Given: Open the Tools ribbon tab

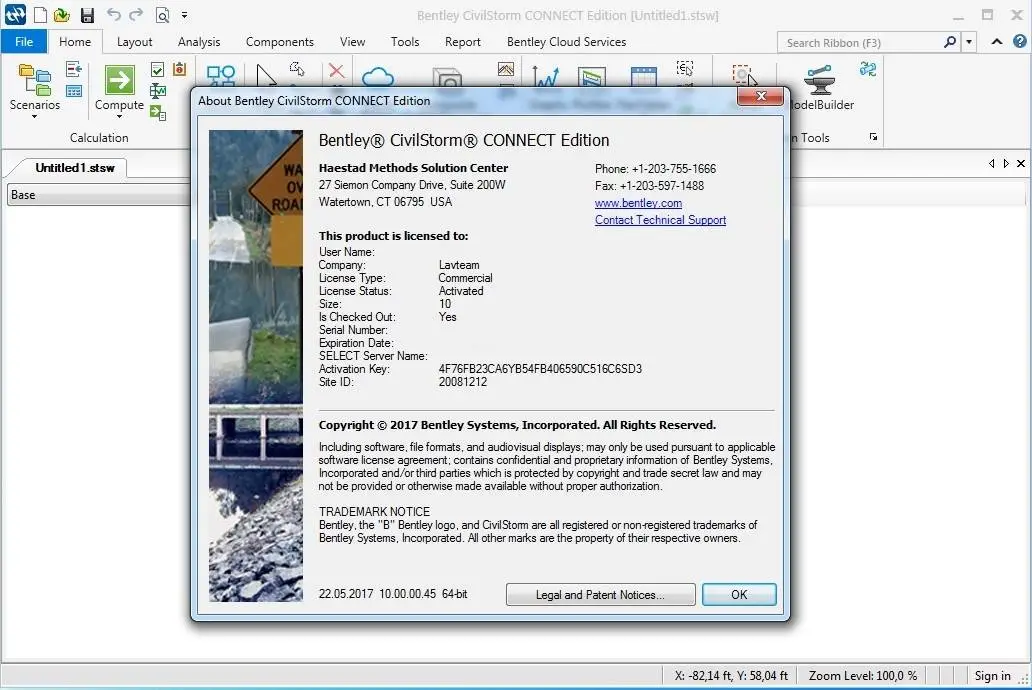Looking at the screenshot, I should click(405, 41).
